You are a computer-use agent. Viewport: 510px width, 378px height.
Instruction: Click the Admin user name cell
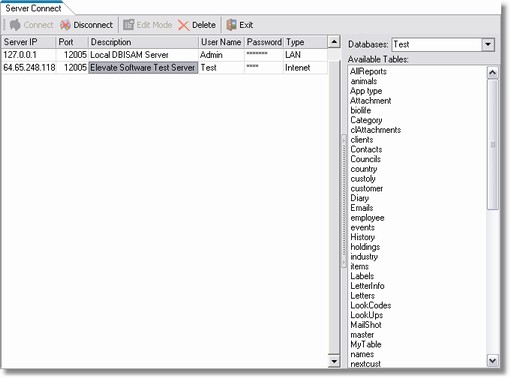(221, 55)
